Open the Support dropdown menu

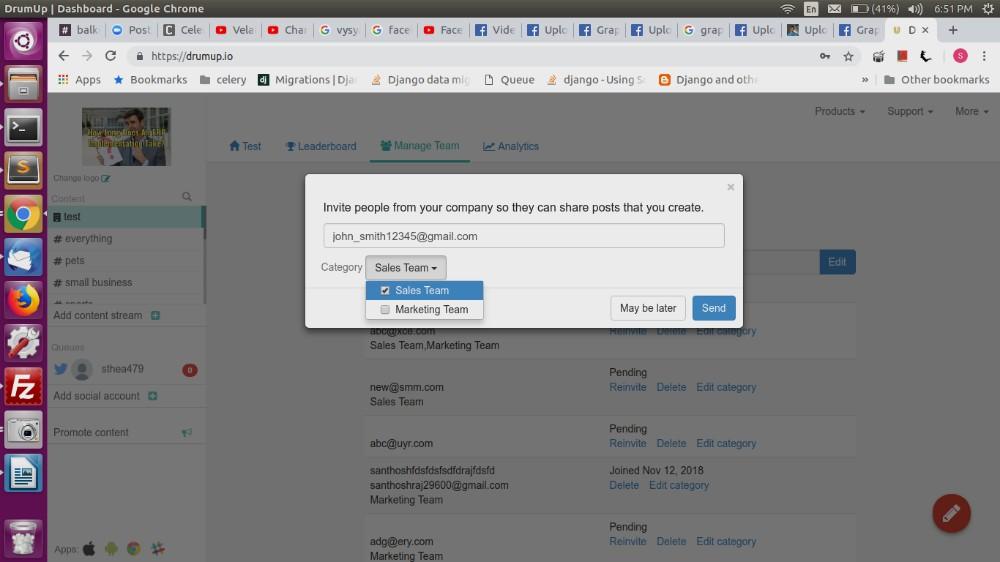point(910,111)
